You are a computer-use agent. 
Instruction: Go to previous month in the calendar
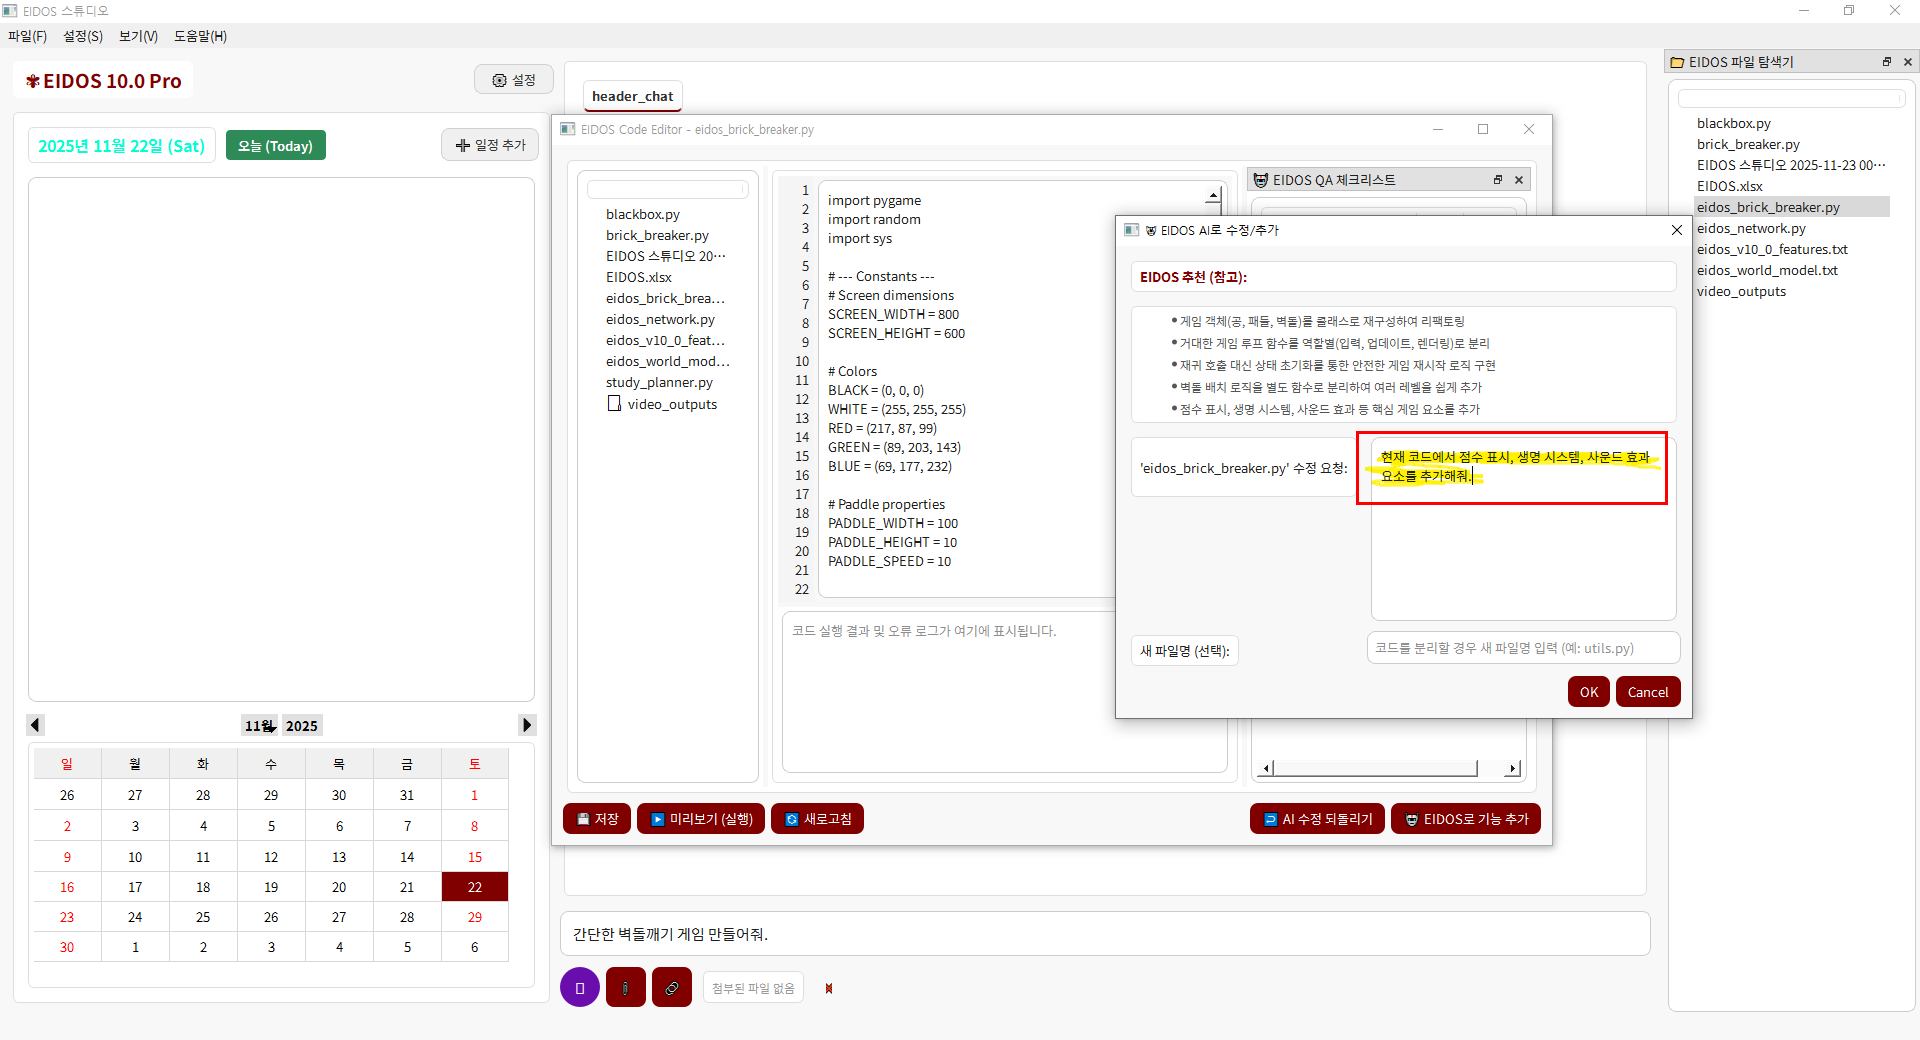coord(36,725)
